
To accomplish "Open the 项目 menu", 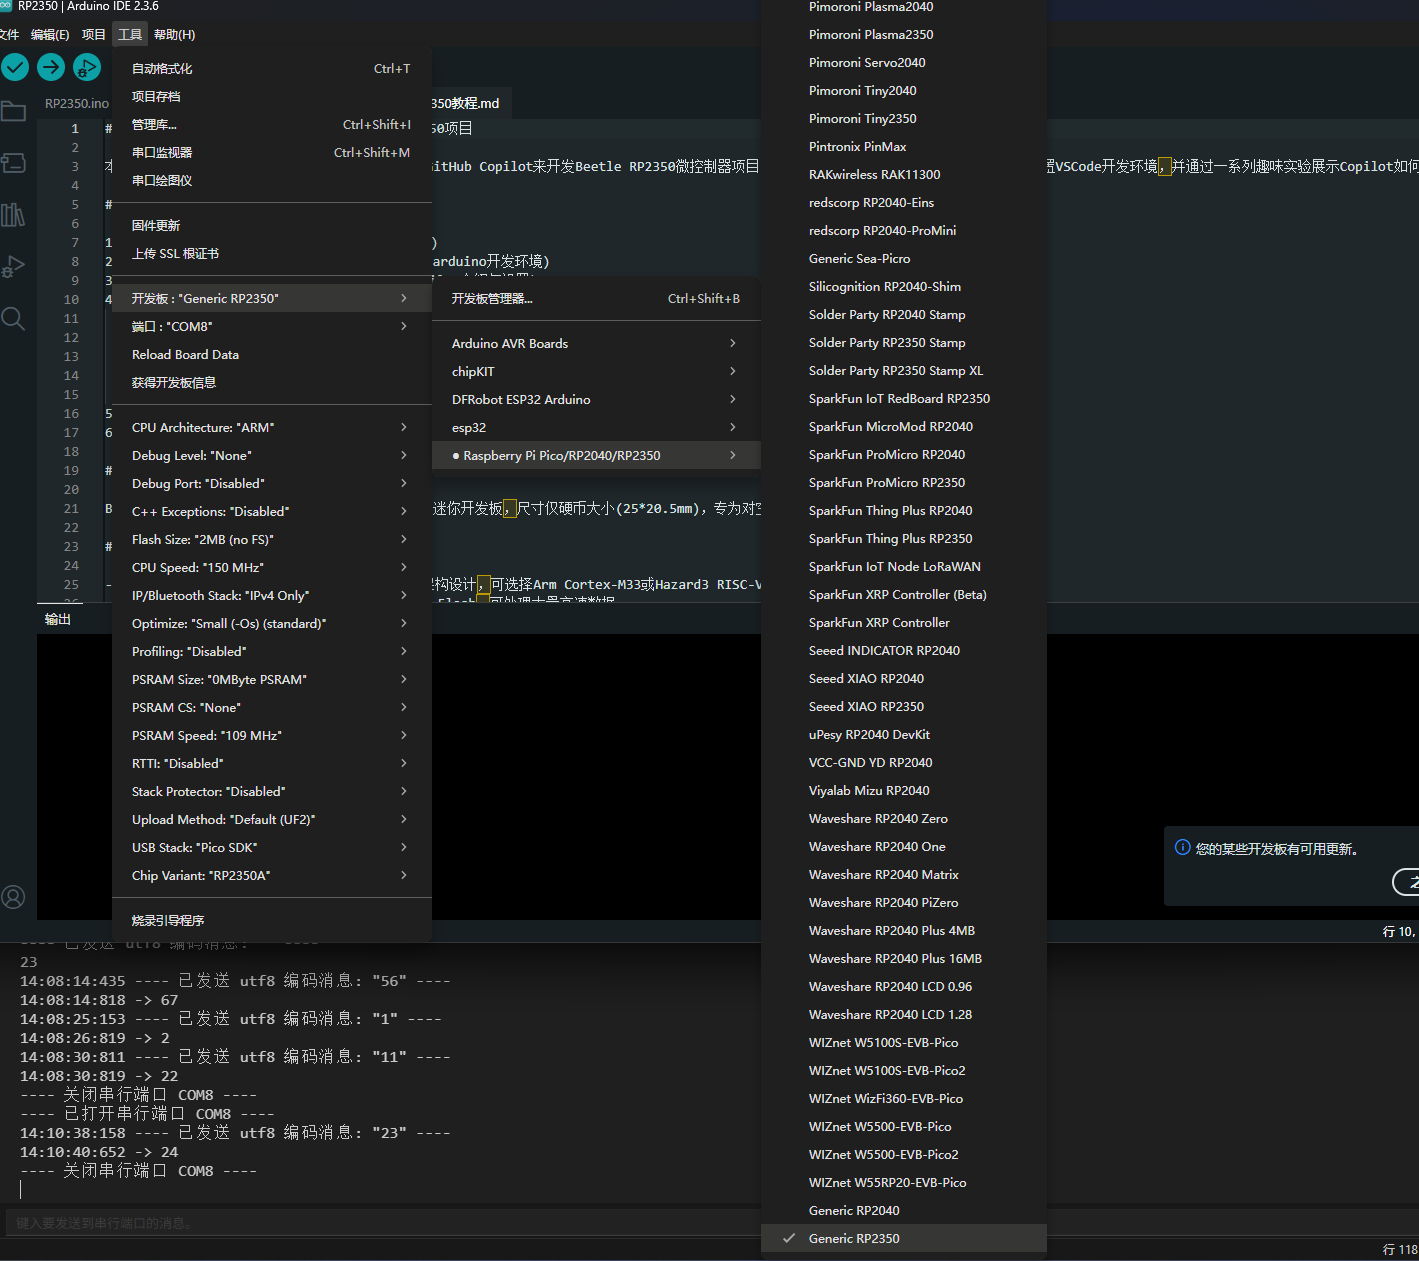I will [x=94, y=34].
